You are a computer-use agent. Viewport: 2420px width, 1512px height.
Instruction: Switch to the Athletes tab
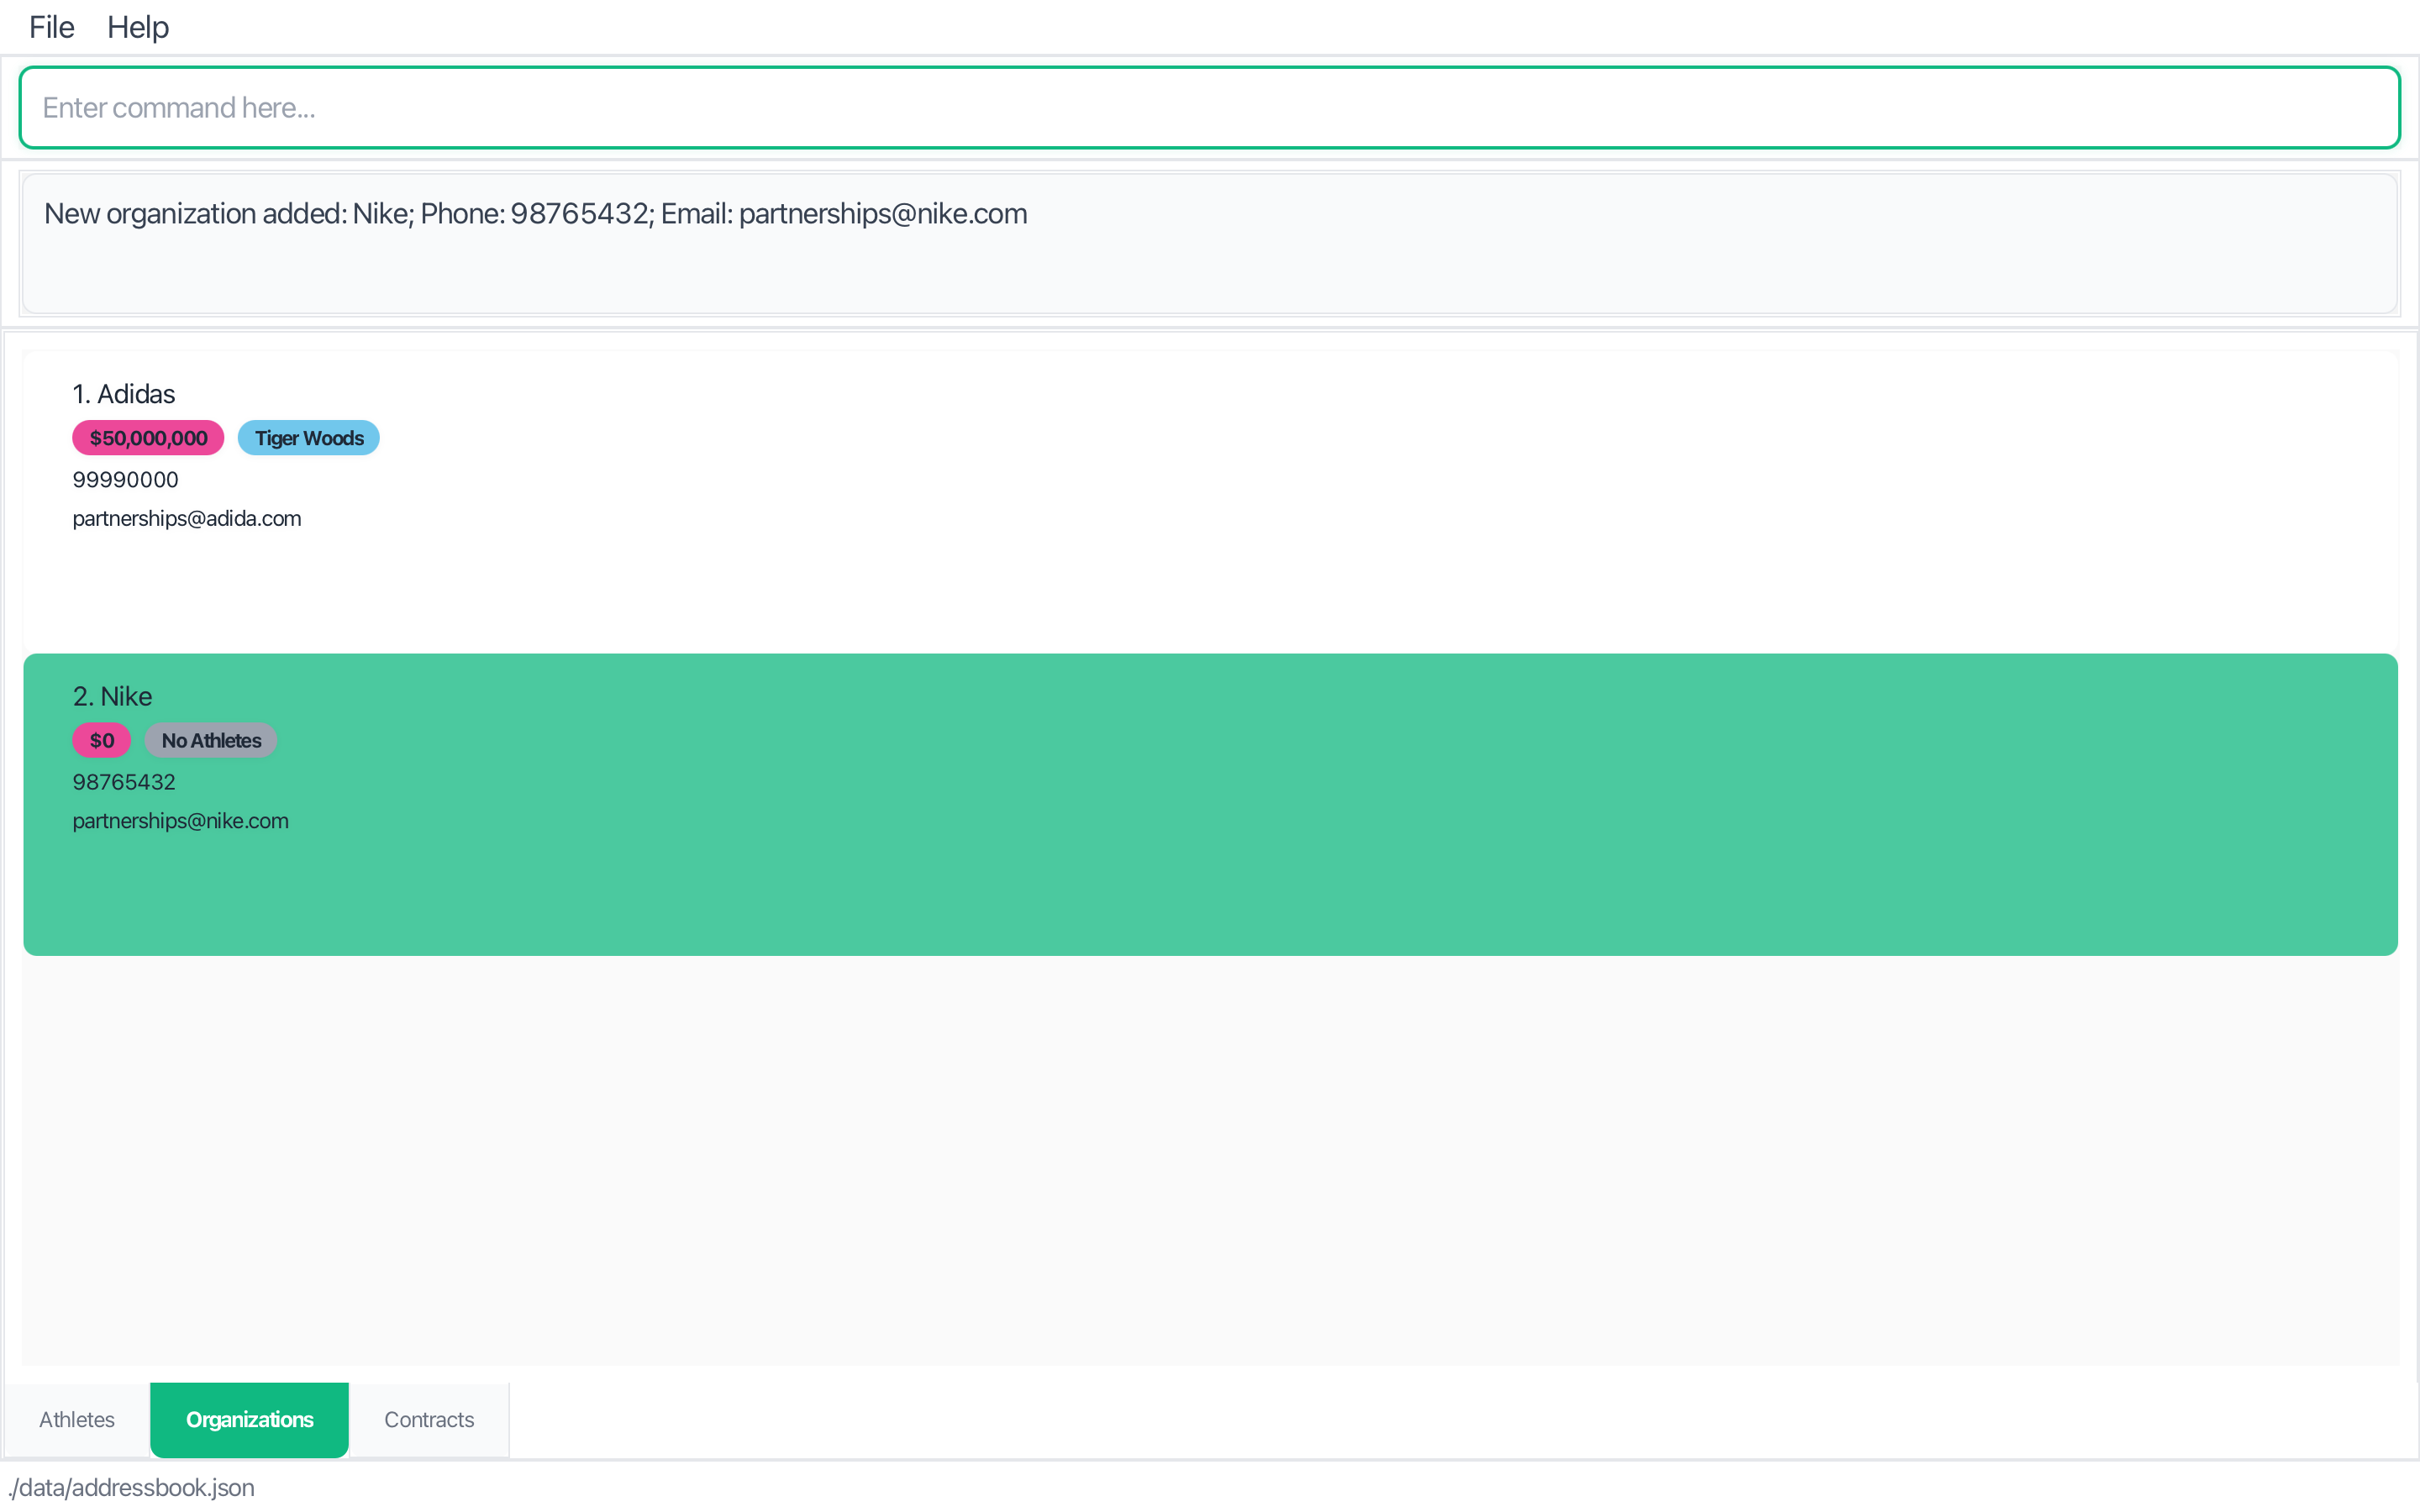click(x=77, y=1419)
